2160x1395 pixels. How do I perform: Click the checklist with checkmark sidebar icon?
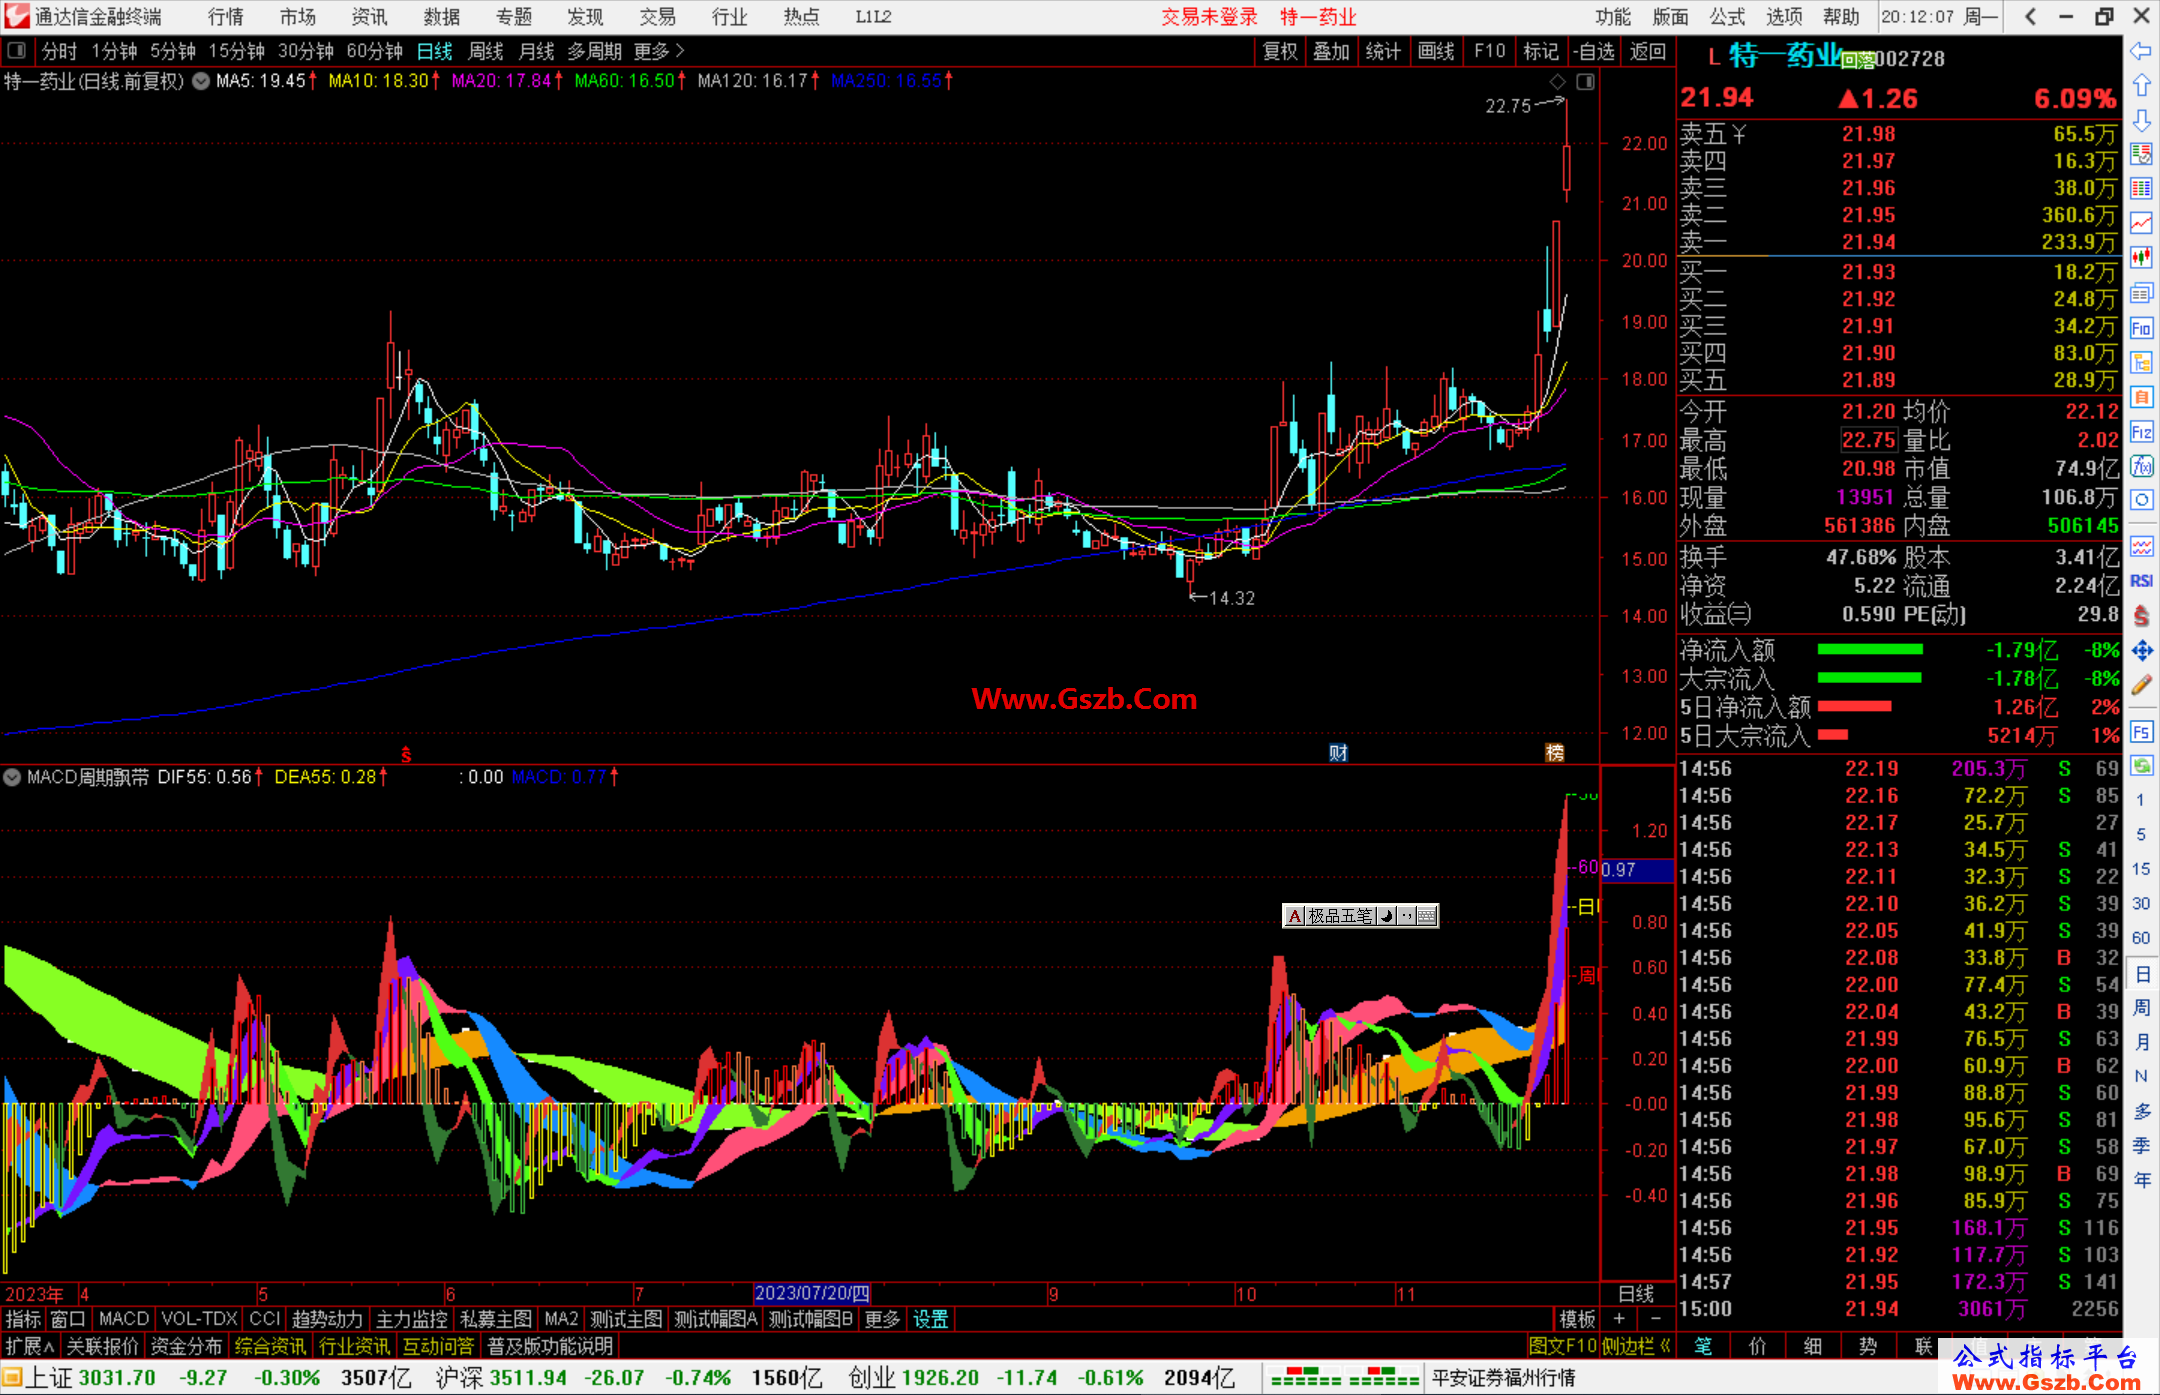(2141, 154)
